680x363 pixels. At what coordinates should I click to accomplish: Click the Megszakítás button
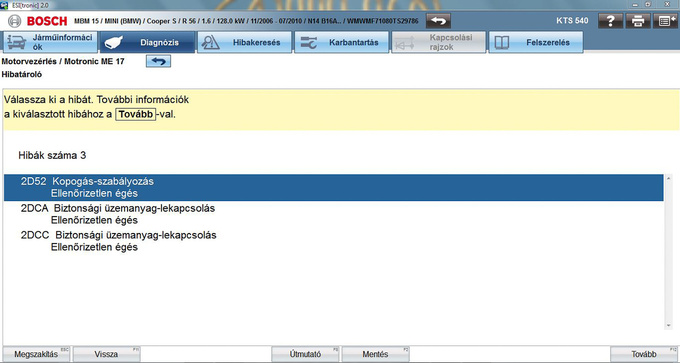[36, 354]
